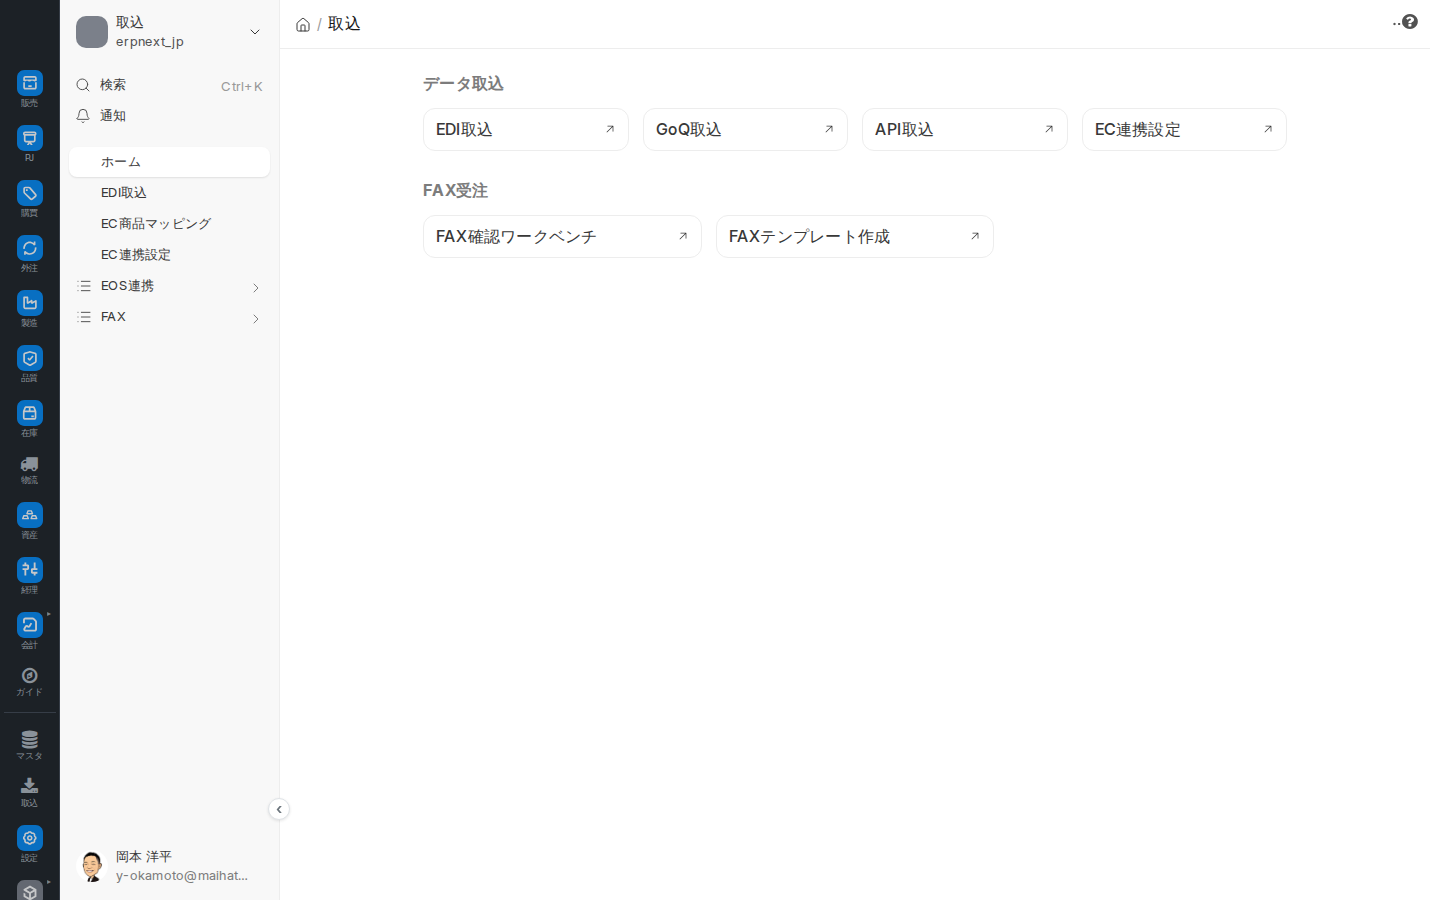1440x900 pixels.
Task: Click the user avatar photo
Action: pyautogui.click(x=92, y=866)
